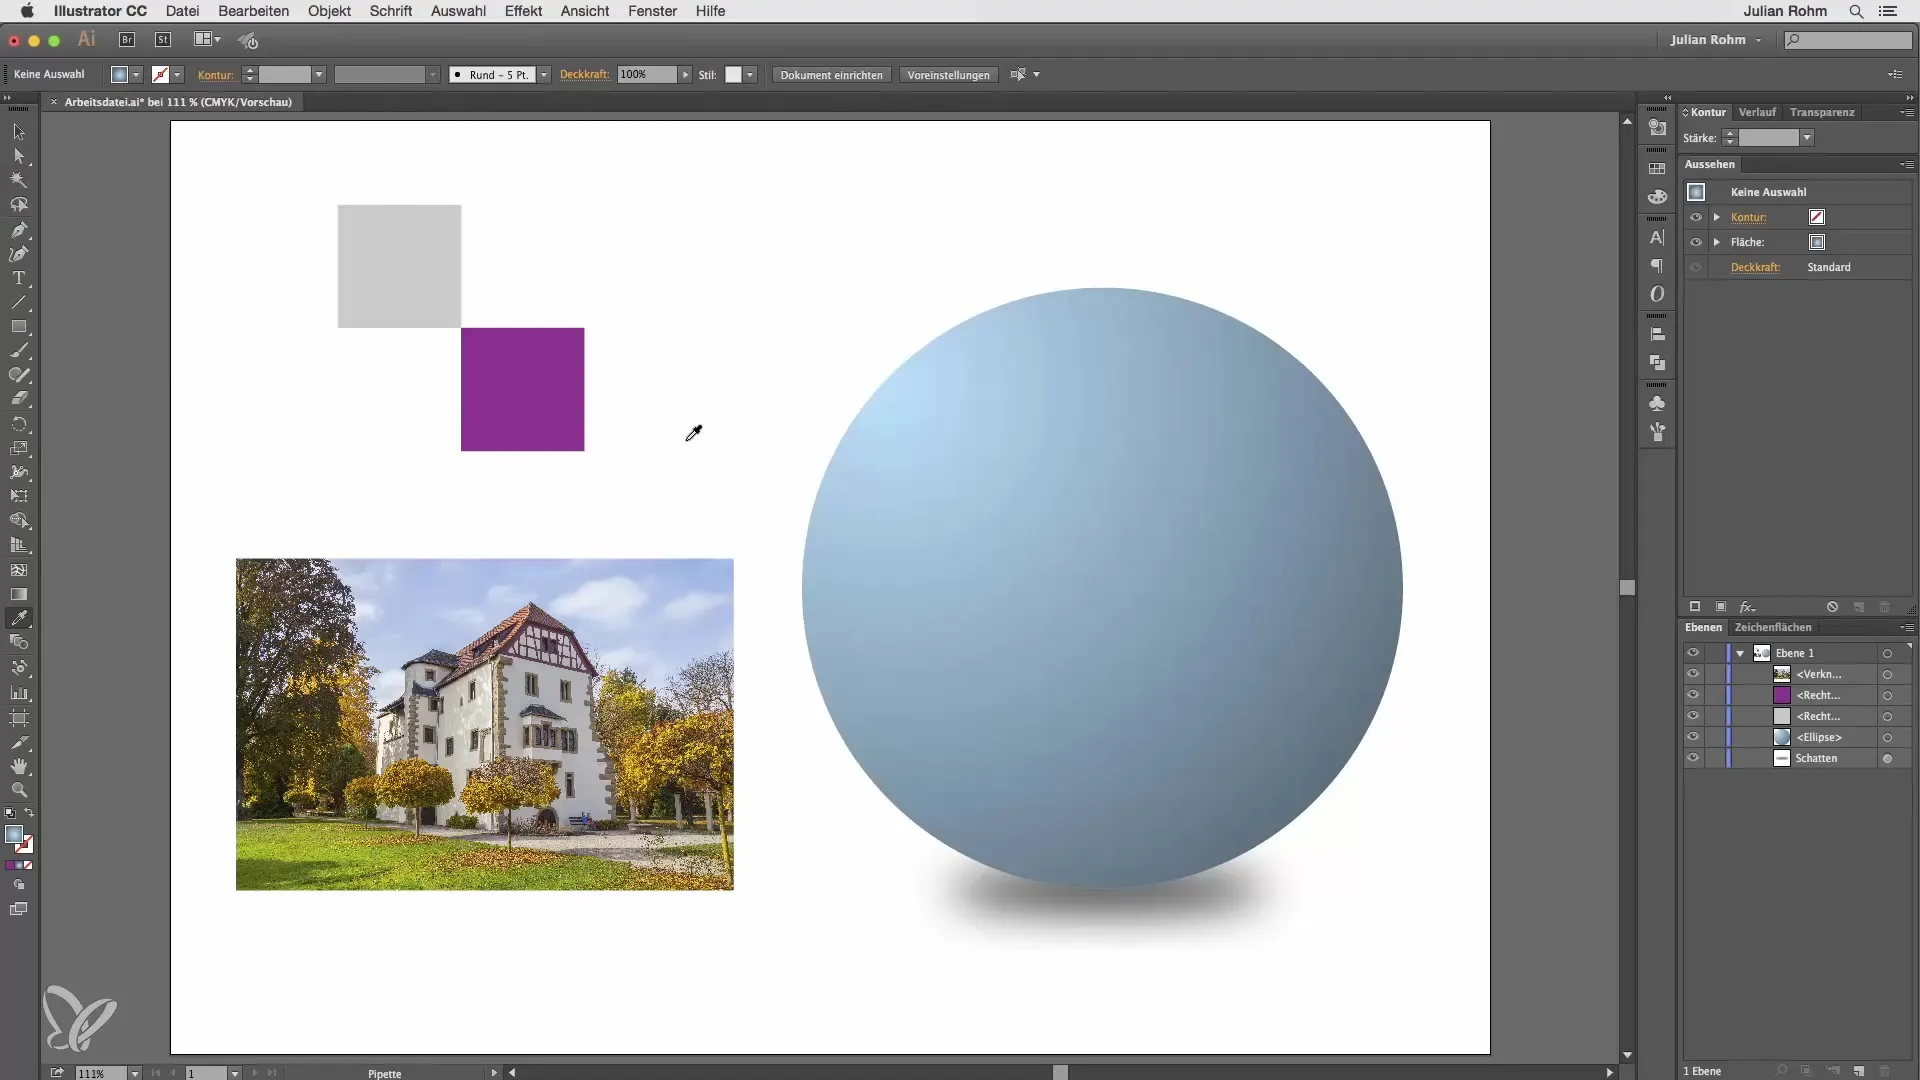Screen dimensions: 1920x1080
Task: Select the Direct Selection tool
Action: [19, 156]
